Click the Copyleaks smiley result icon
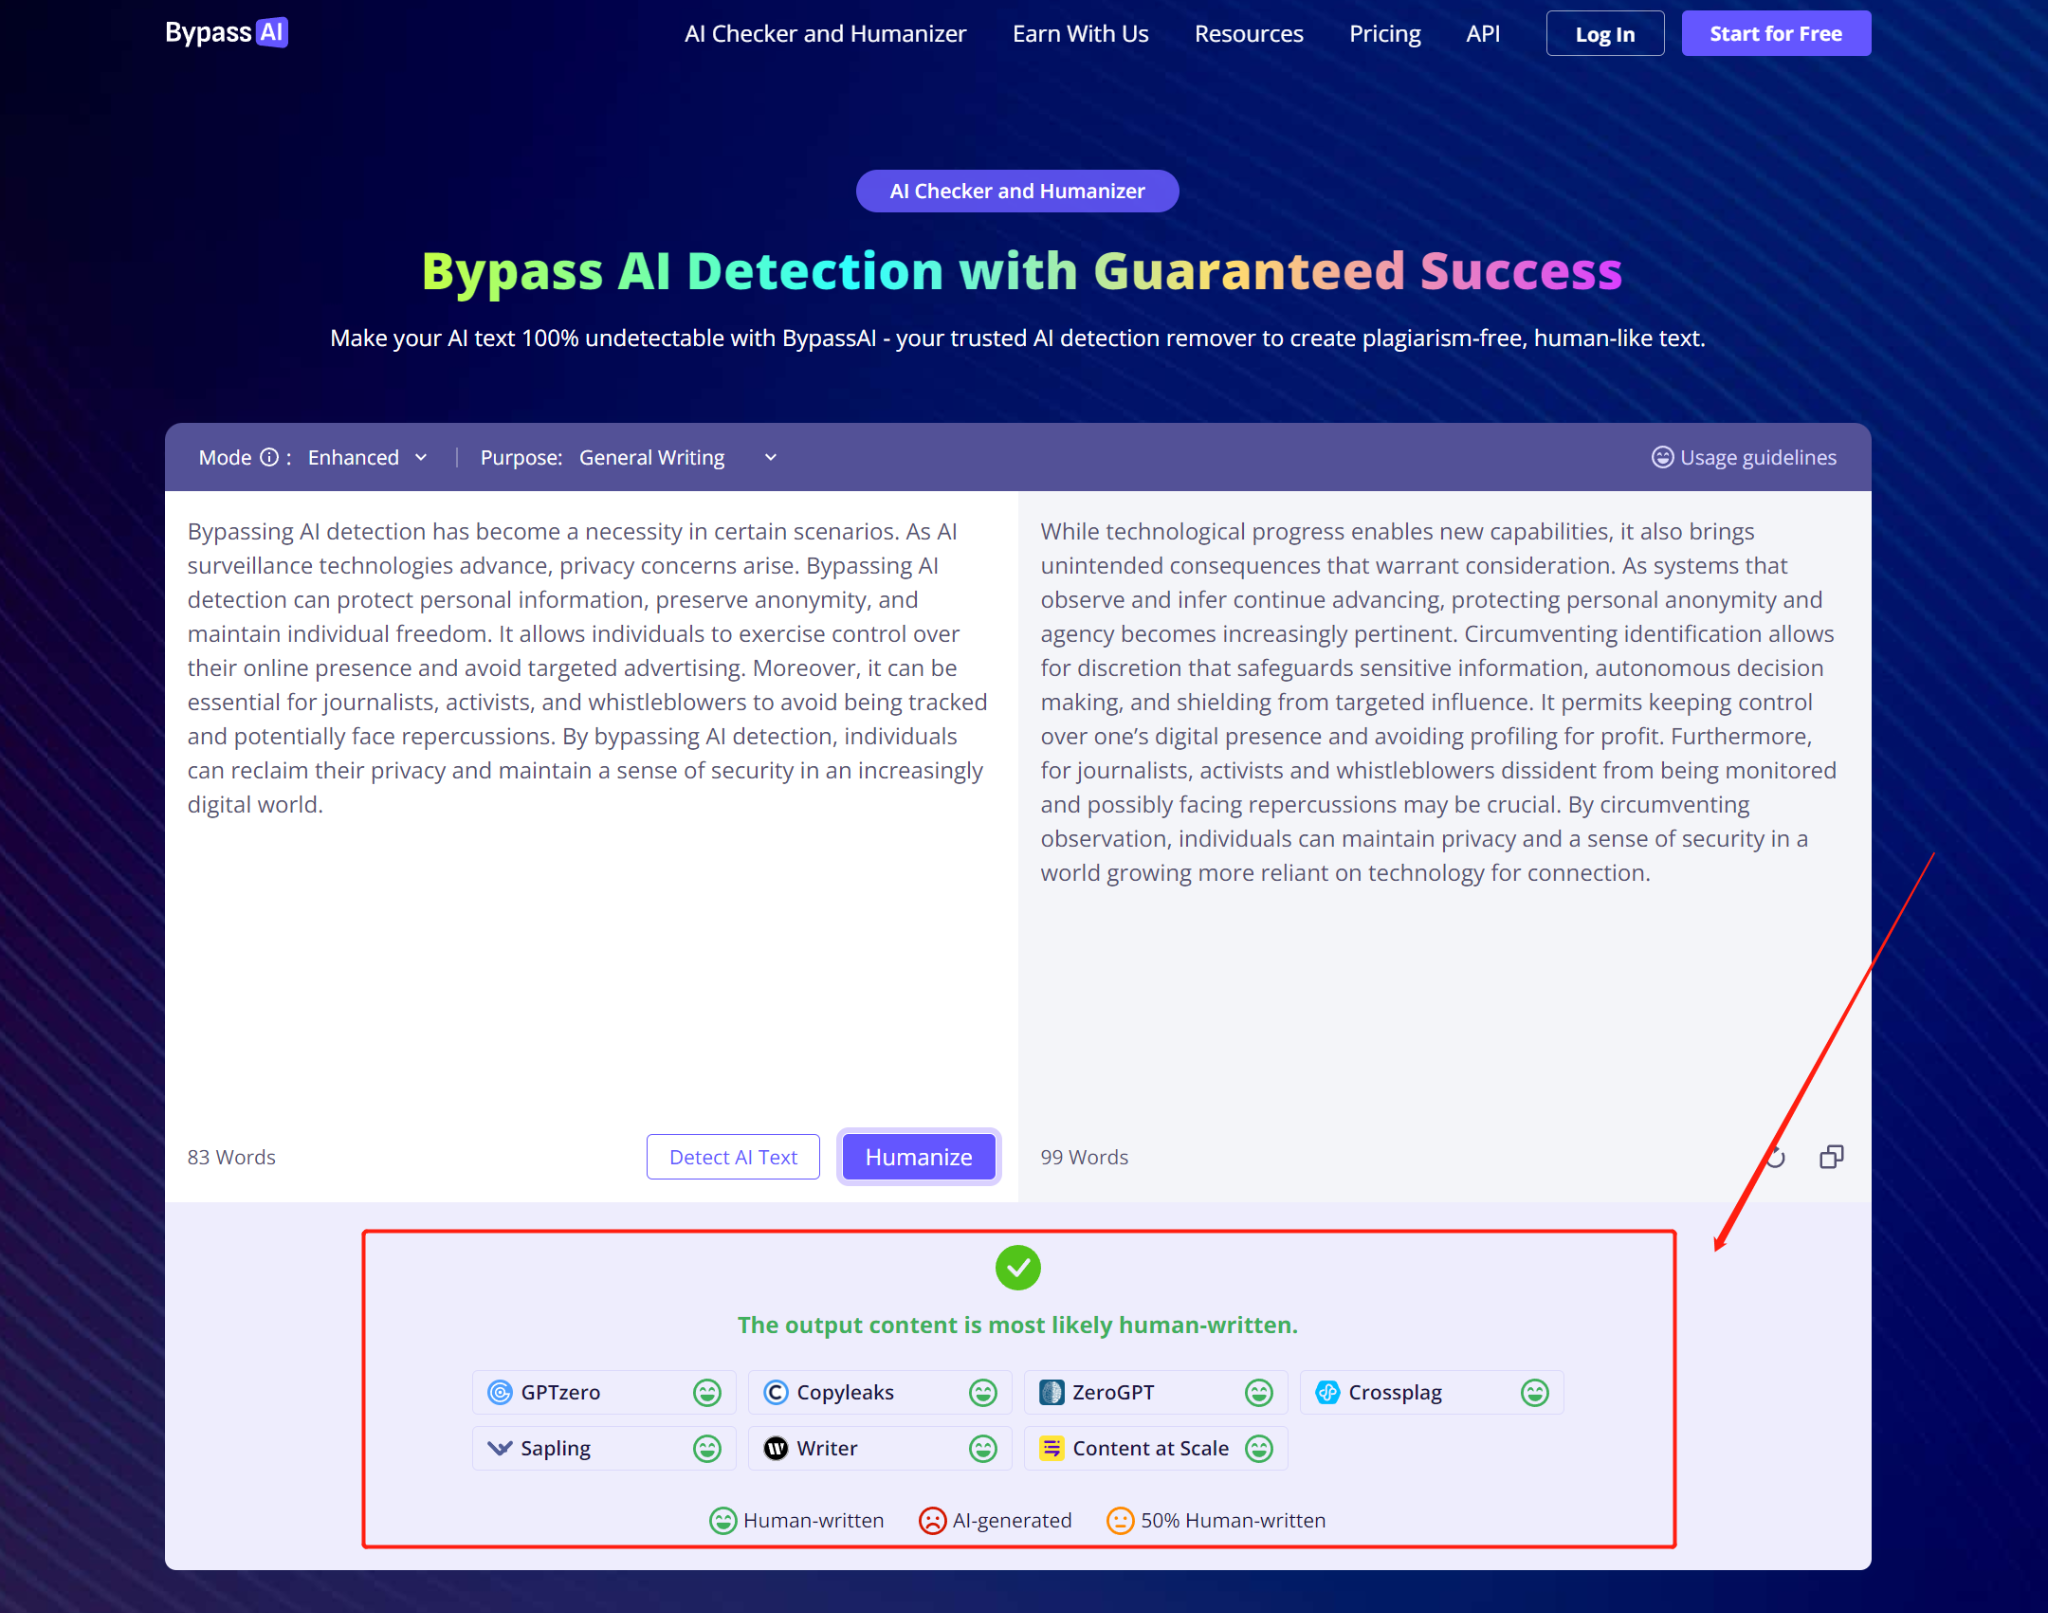The height and width of the screenshot is (1613, 2048). [983, 1392]
